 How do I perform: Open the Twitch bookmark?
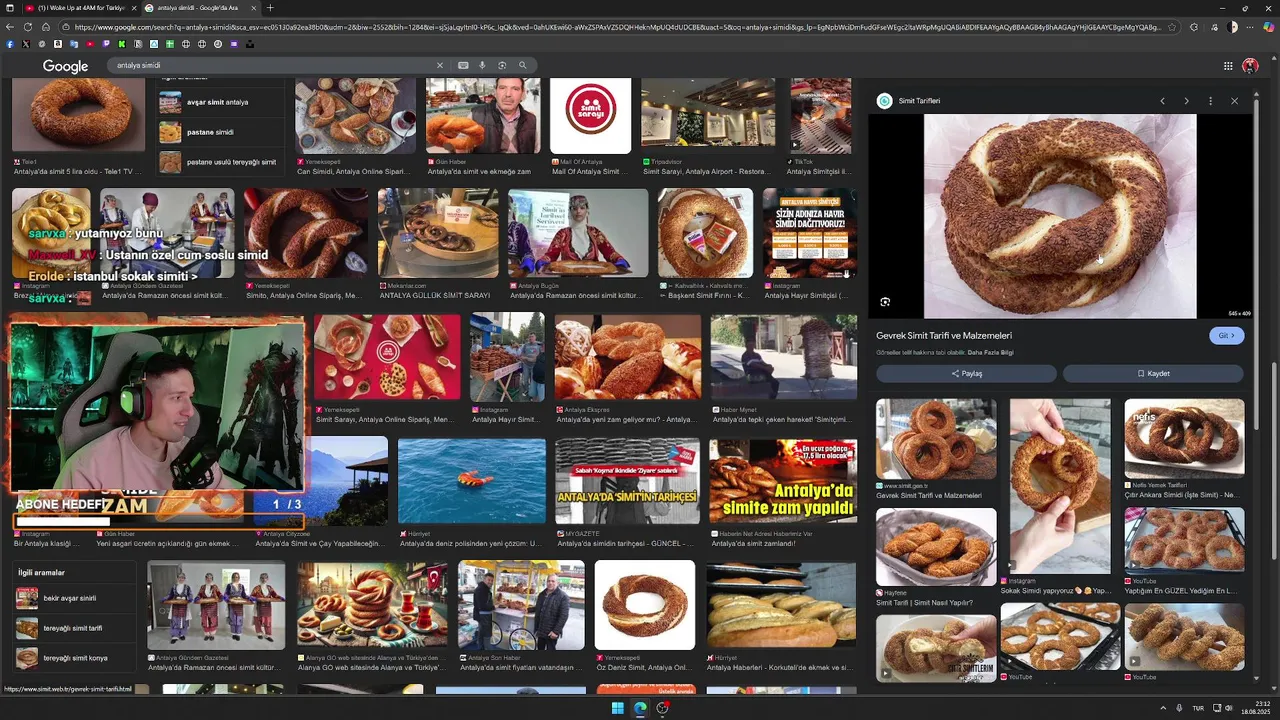click(x=106, y=44)
